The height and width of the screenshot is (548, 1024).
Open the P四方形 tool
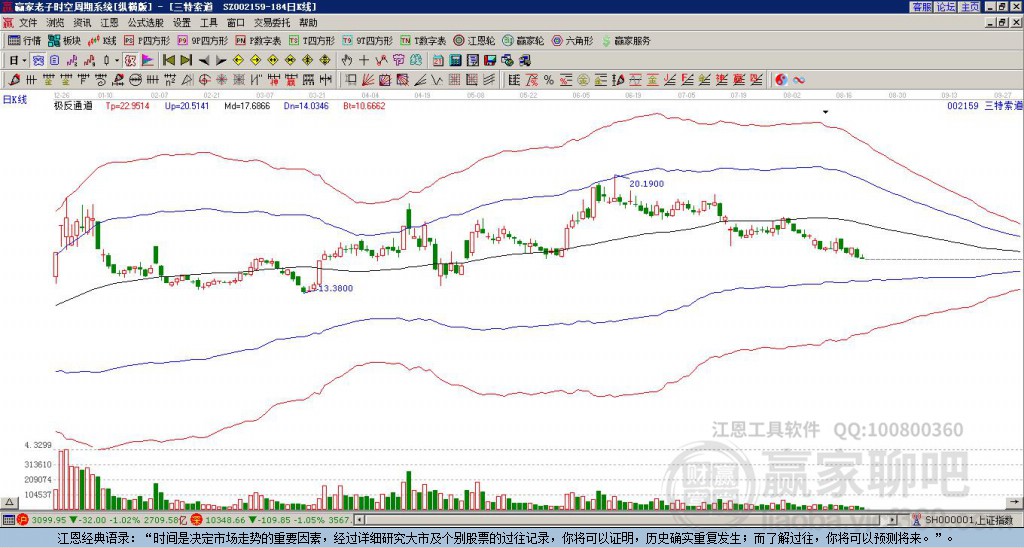coord(147,40)
